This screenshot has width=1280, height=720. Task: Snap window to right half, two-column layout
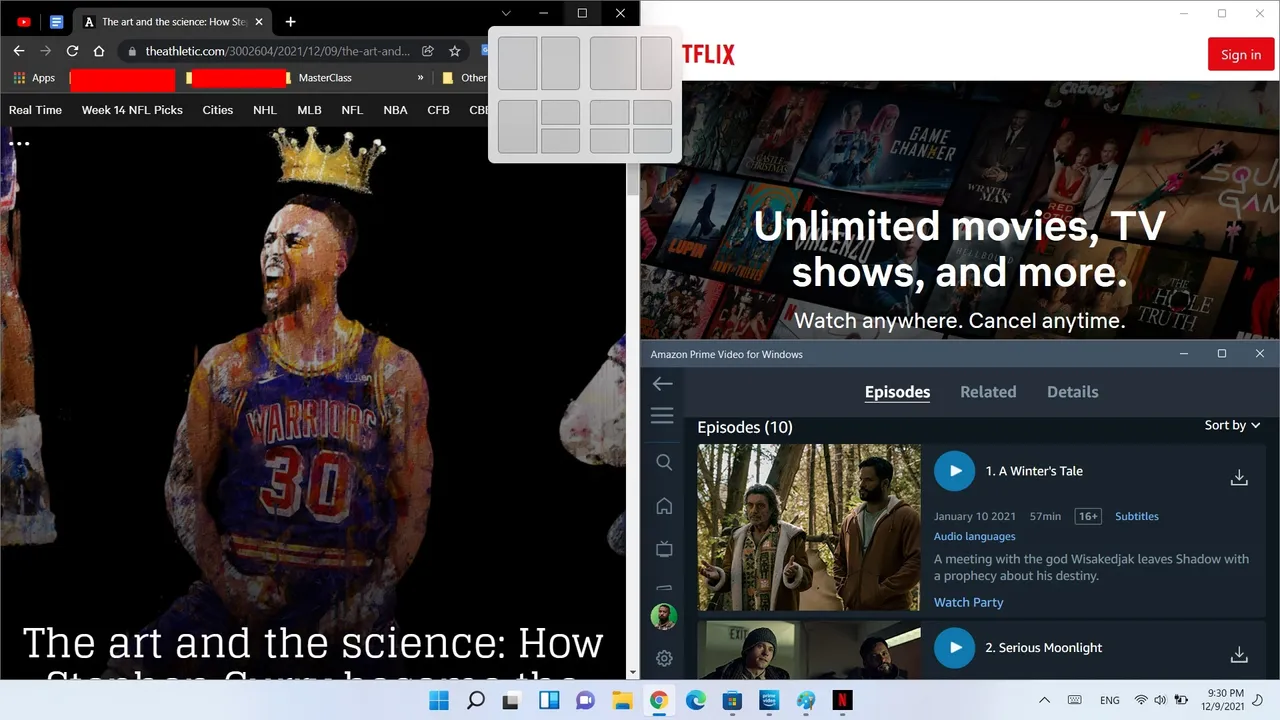(x=560, y=63)
